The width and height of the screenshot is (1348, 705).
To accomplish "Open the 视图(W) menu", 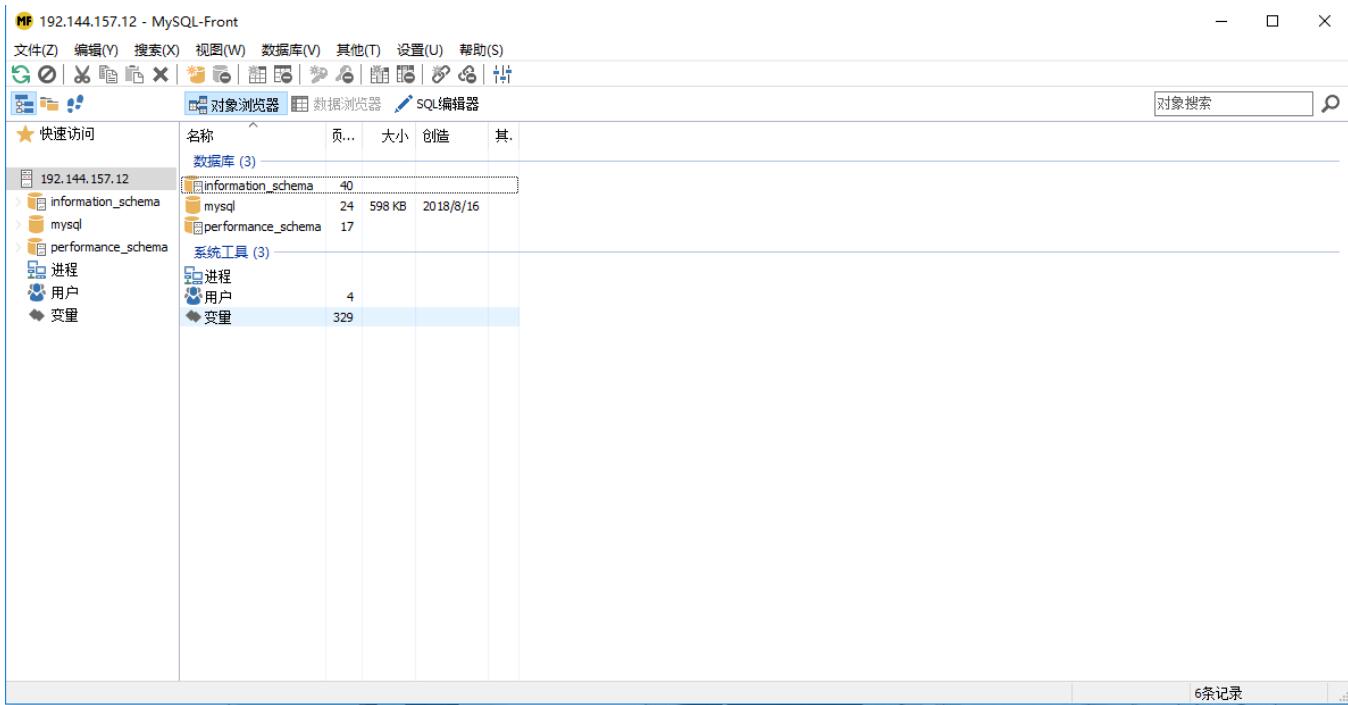I will click(220, 50).
